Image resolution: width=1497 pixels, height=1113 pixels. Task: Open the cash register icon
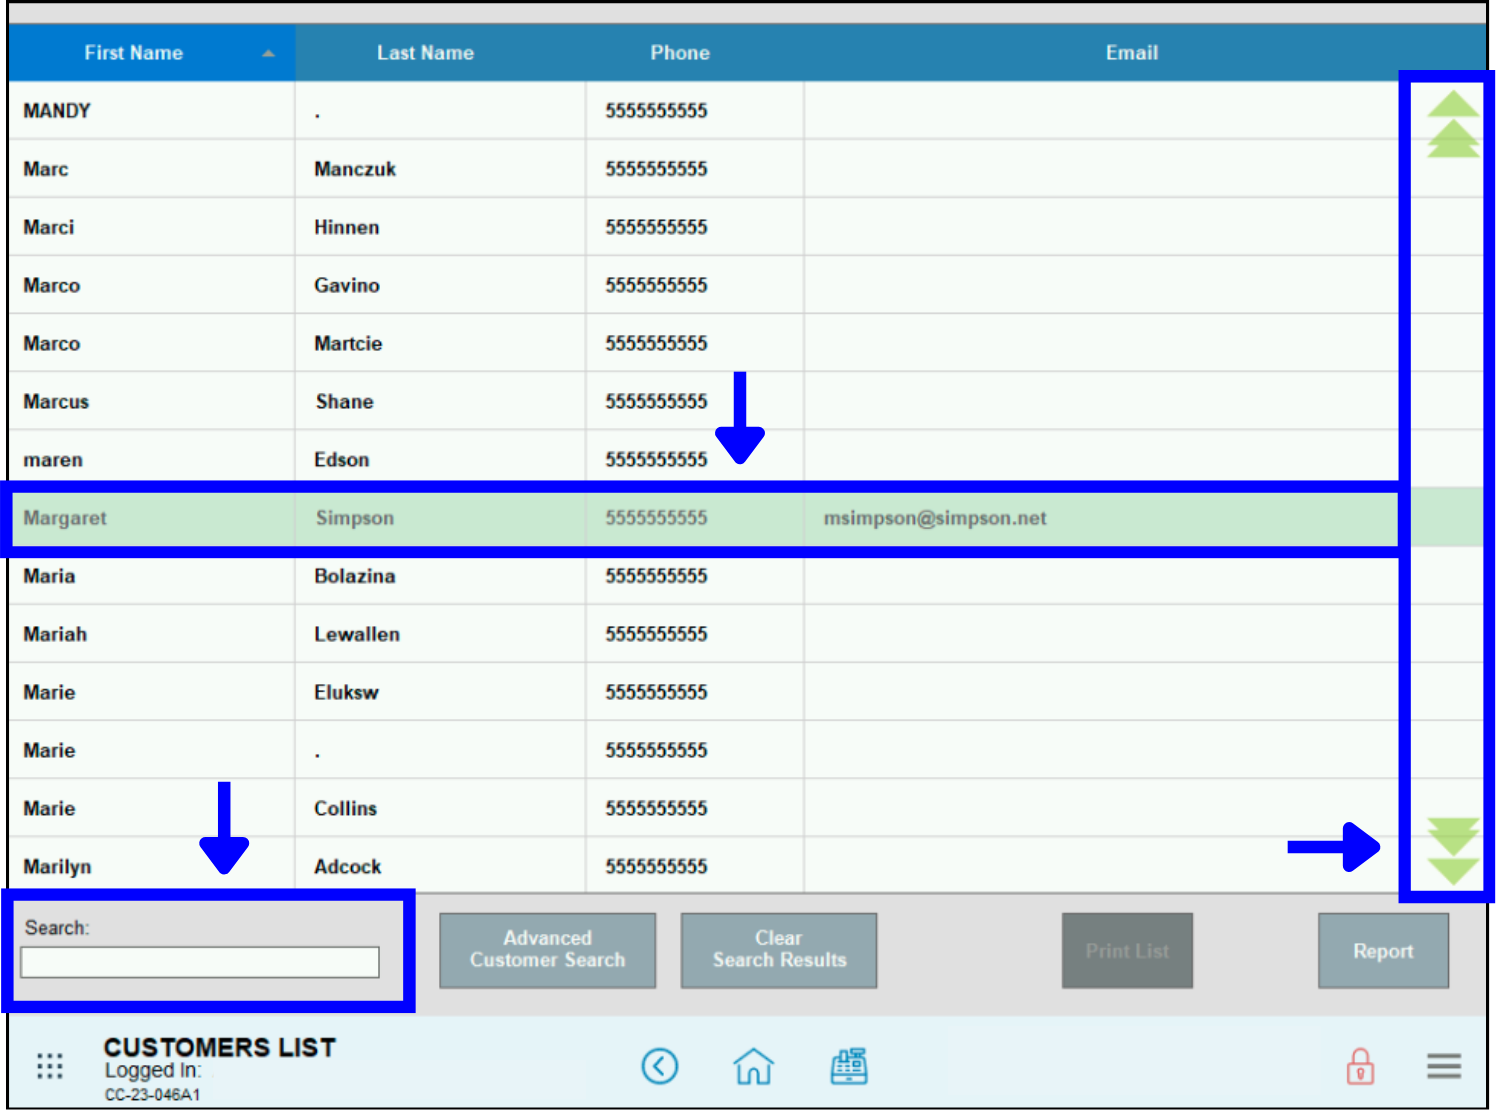tap(849, 1066)
